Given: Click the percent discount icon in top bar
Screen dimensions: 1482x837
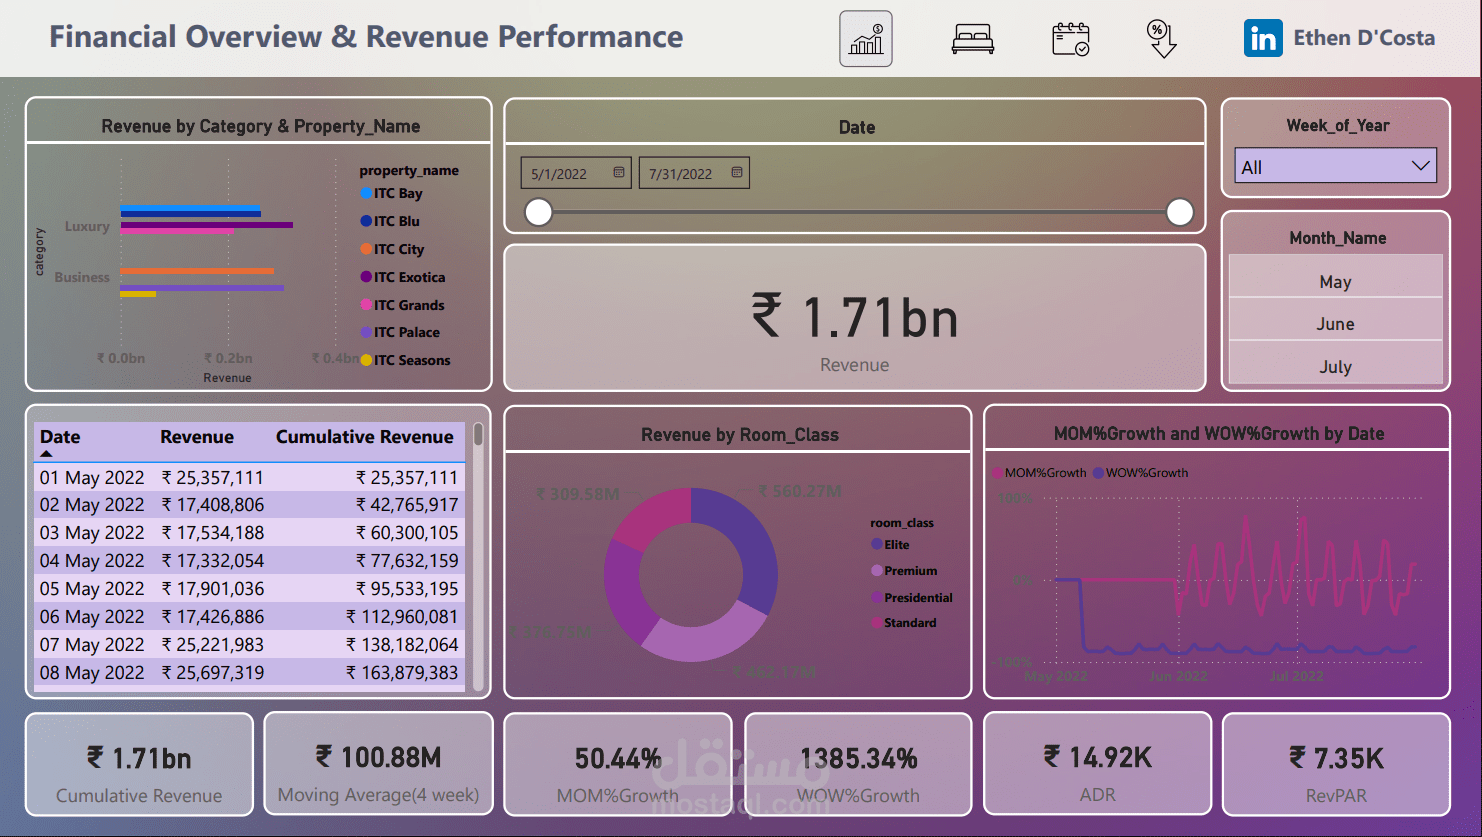Looking at the screenshot, I should pyautogui.click(x=1160, y=38).
